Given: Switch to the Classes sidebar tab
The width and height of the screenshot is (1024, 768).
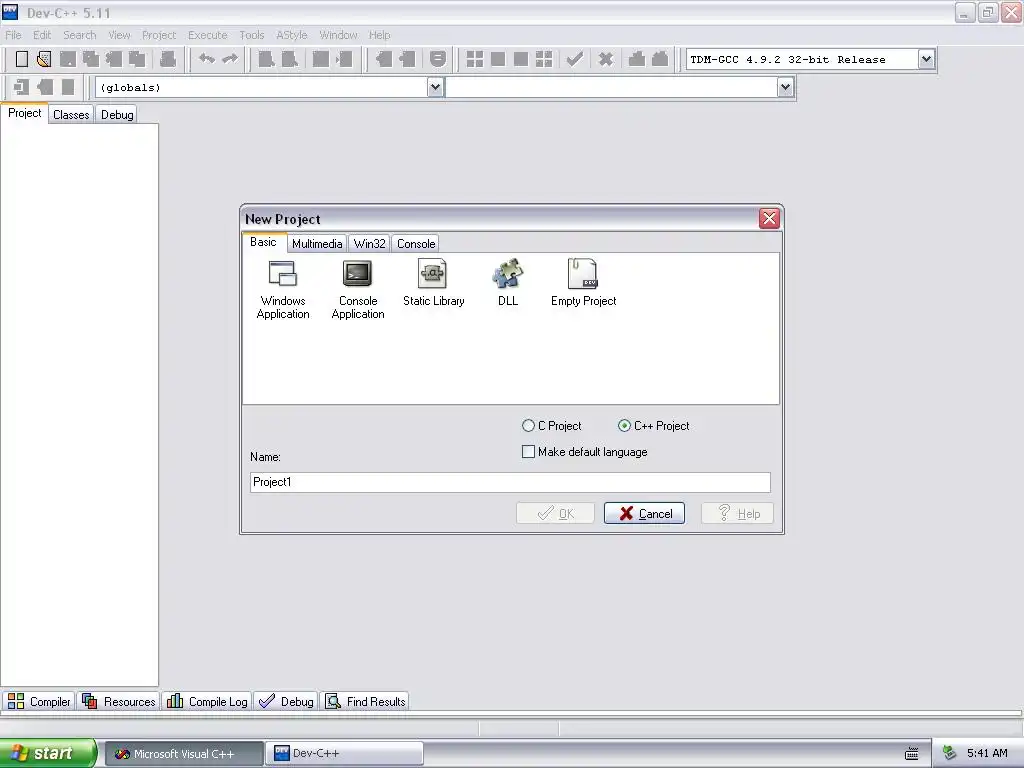Looking at the screenshot, I should 71,115.
